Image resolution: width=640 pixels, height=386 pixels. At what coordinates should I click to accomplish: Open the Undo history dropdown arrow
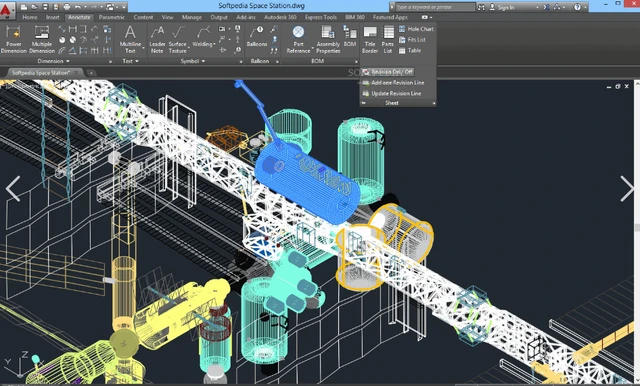coord(85,7)
